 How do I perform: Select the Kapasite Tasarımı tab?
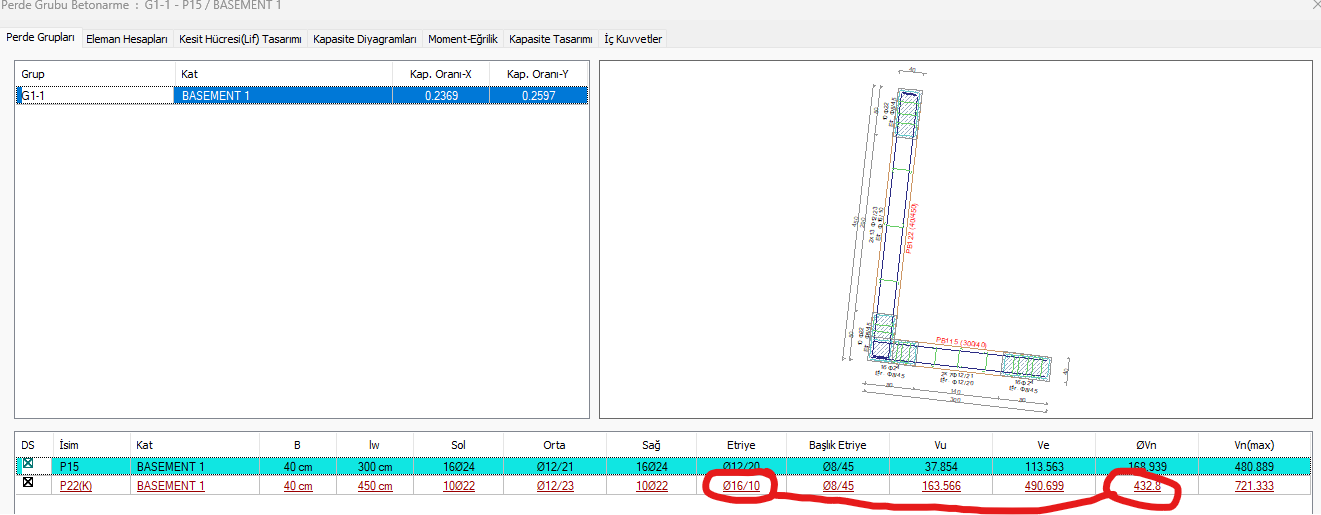(551, 39)
